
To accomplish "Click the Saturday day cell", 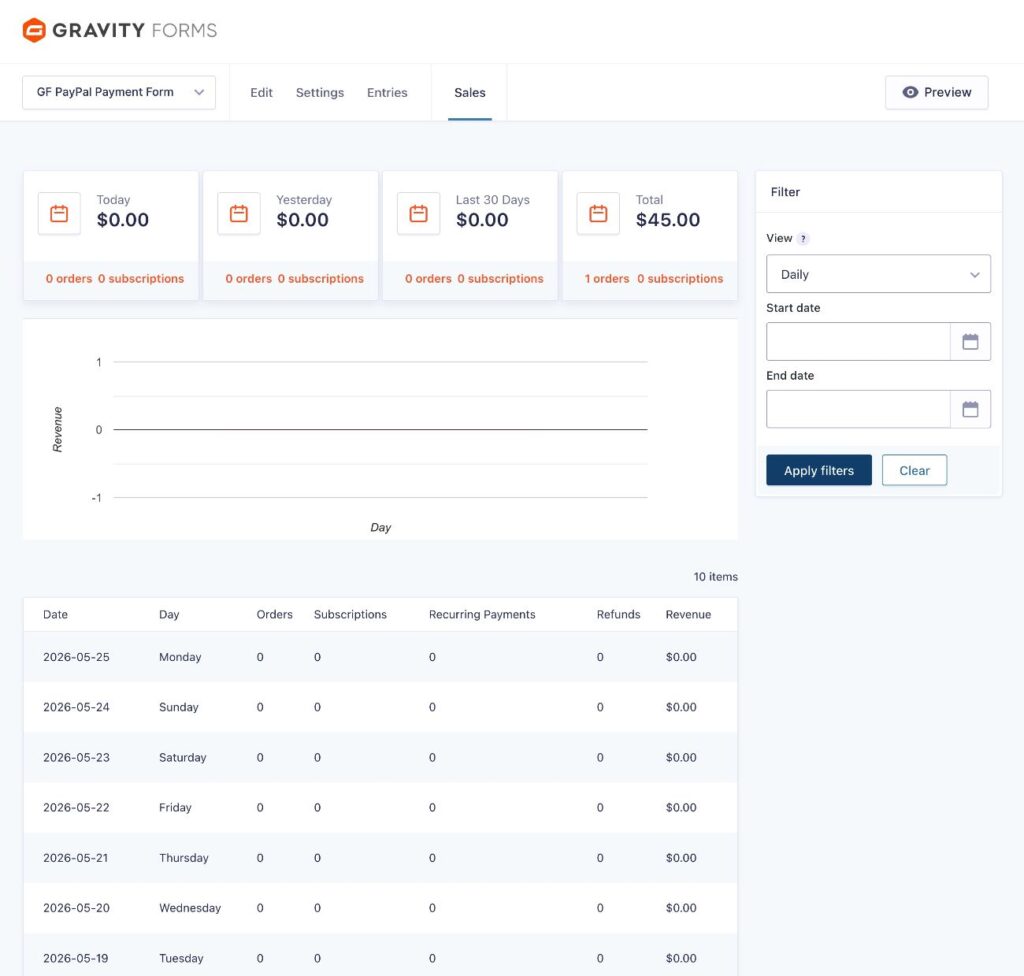I will click(183, 758).
